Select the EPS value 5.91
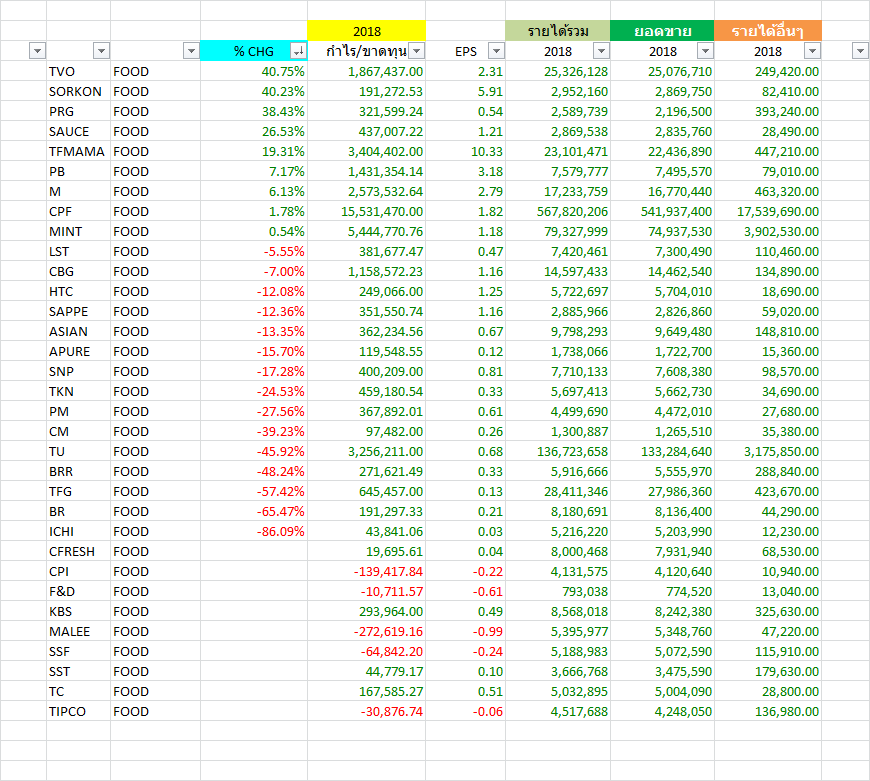Viewport: 870px width, 781px height. [466, 92]
